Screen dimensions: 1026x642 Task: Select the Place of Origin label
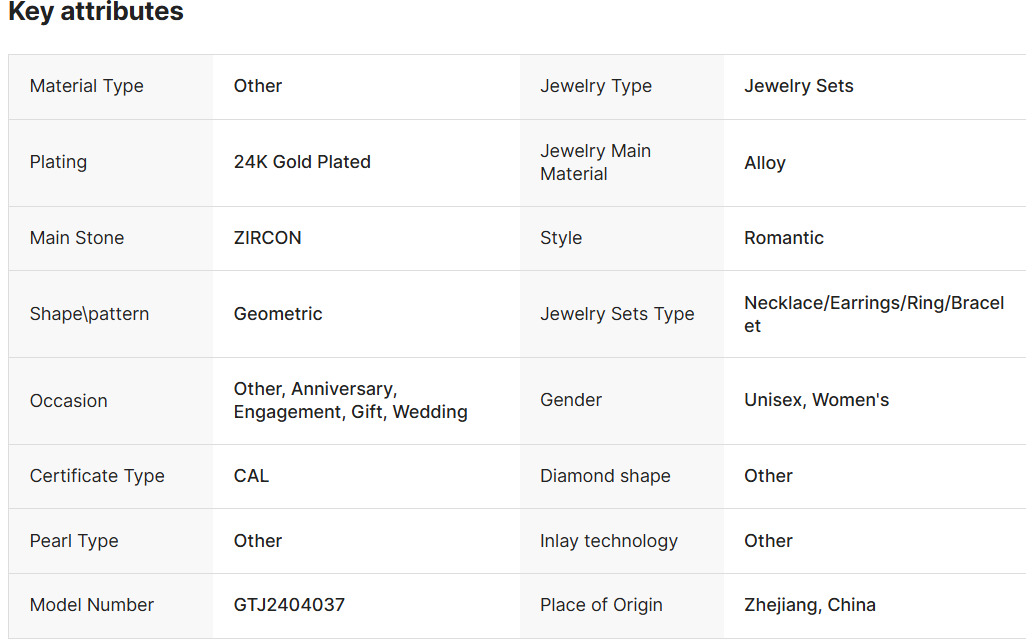601,605
